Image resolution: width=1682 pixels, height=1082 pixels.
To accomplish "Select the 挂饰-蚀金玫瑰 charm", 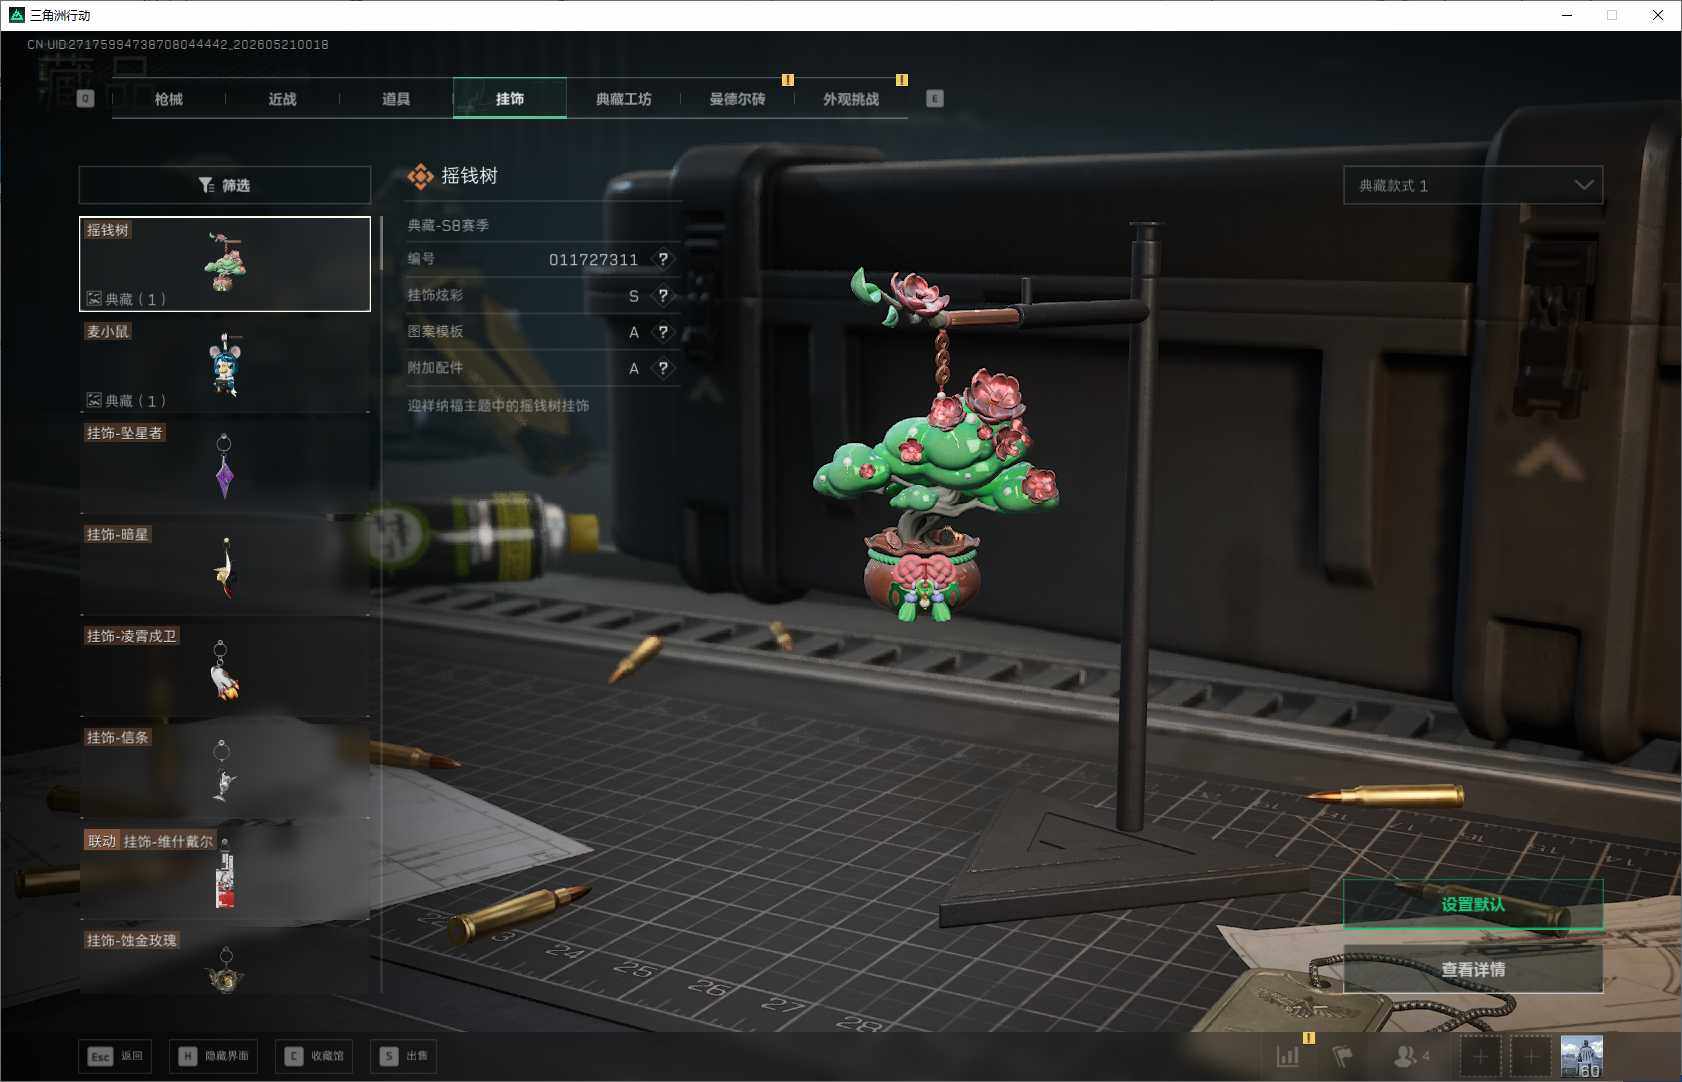I will (x=225, y=961).
